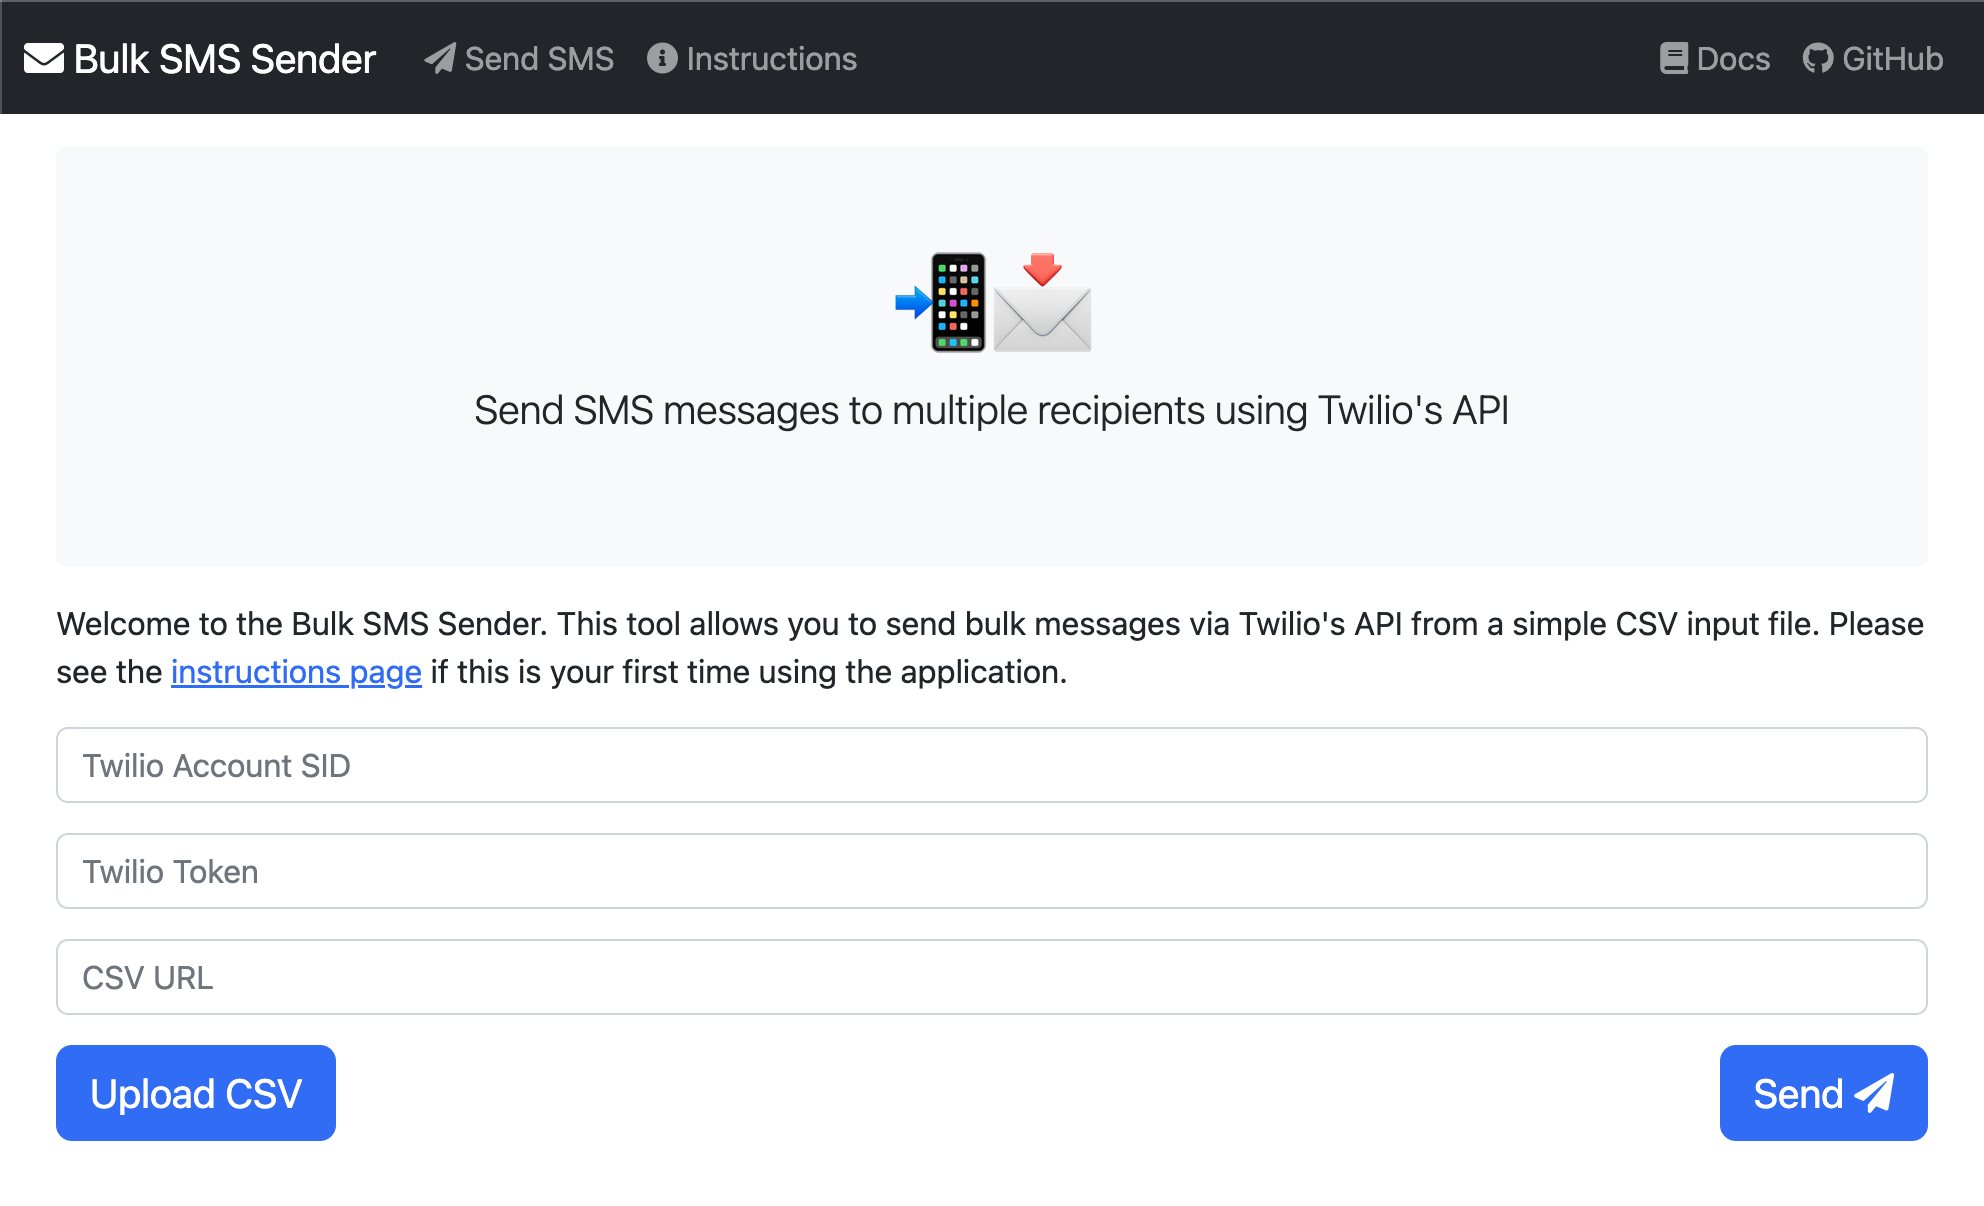The width and height of the screenshot is (1984, 1206).
Task: Open the GitHub nav link
Action: tap(1892, 59)
